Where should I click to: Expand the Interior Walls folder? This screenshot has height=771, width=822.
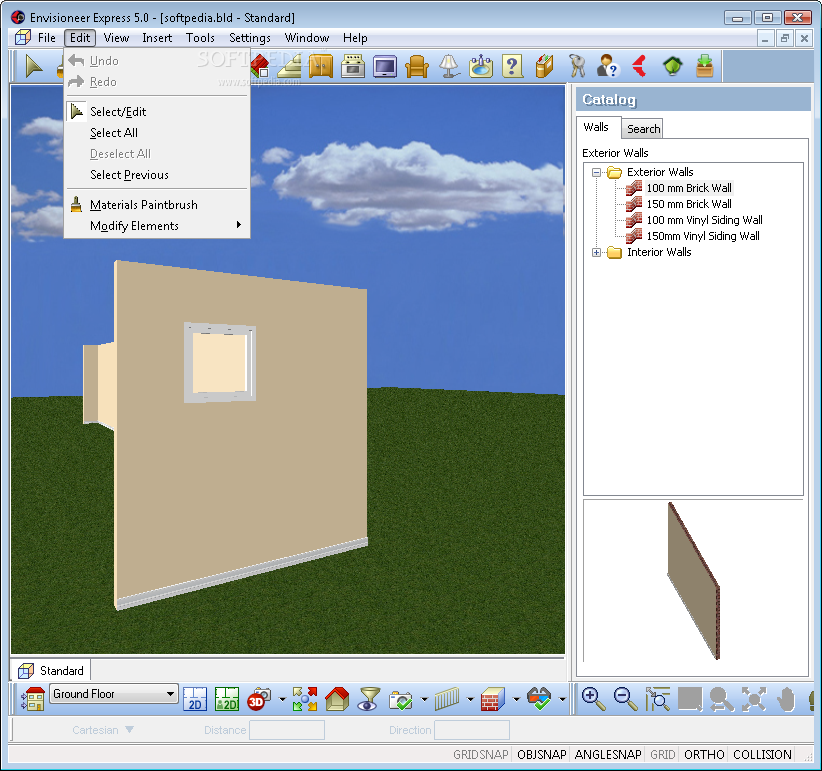point(596,253)
